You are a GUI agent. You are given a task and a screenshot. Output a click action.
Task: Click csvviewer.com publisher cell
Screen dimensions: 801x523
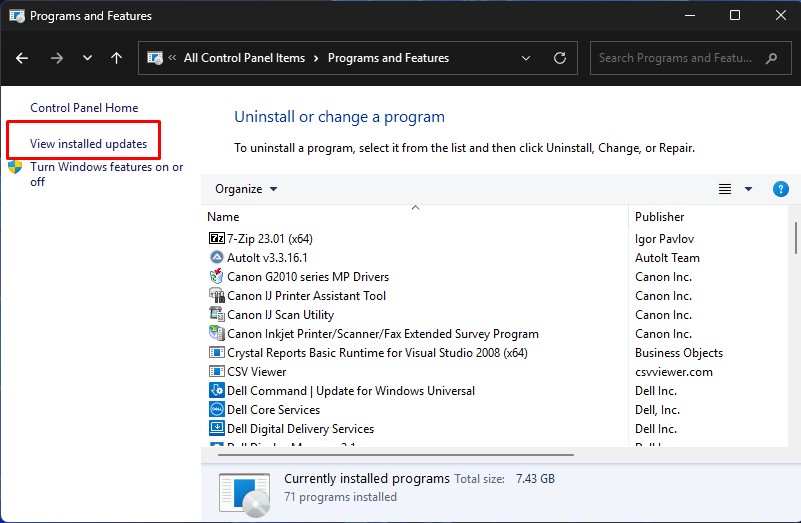[674, 372]
